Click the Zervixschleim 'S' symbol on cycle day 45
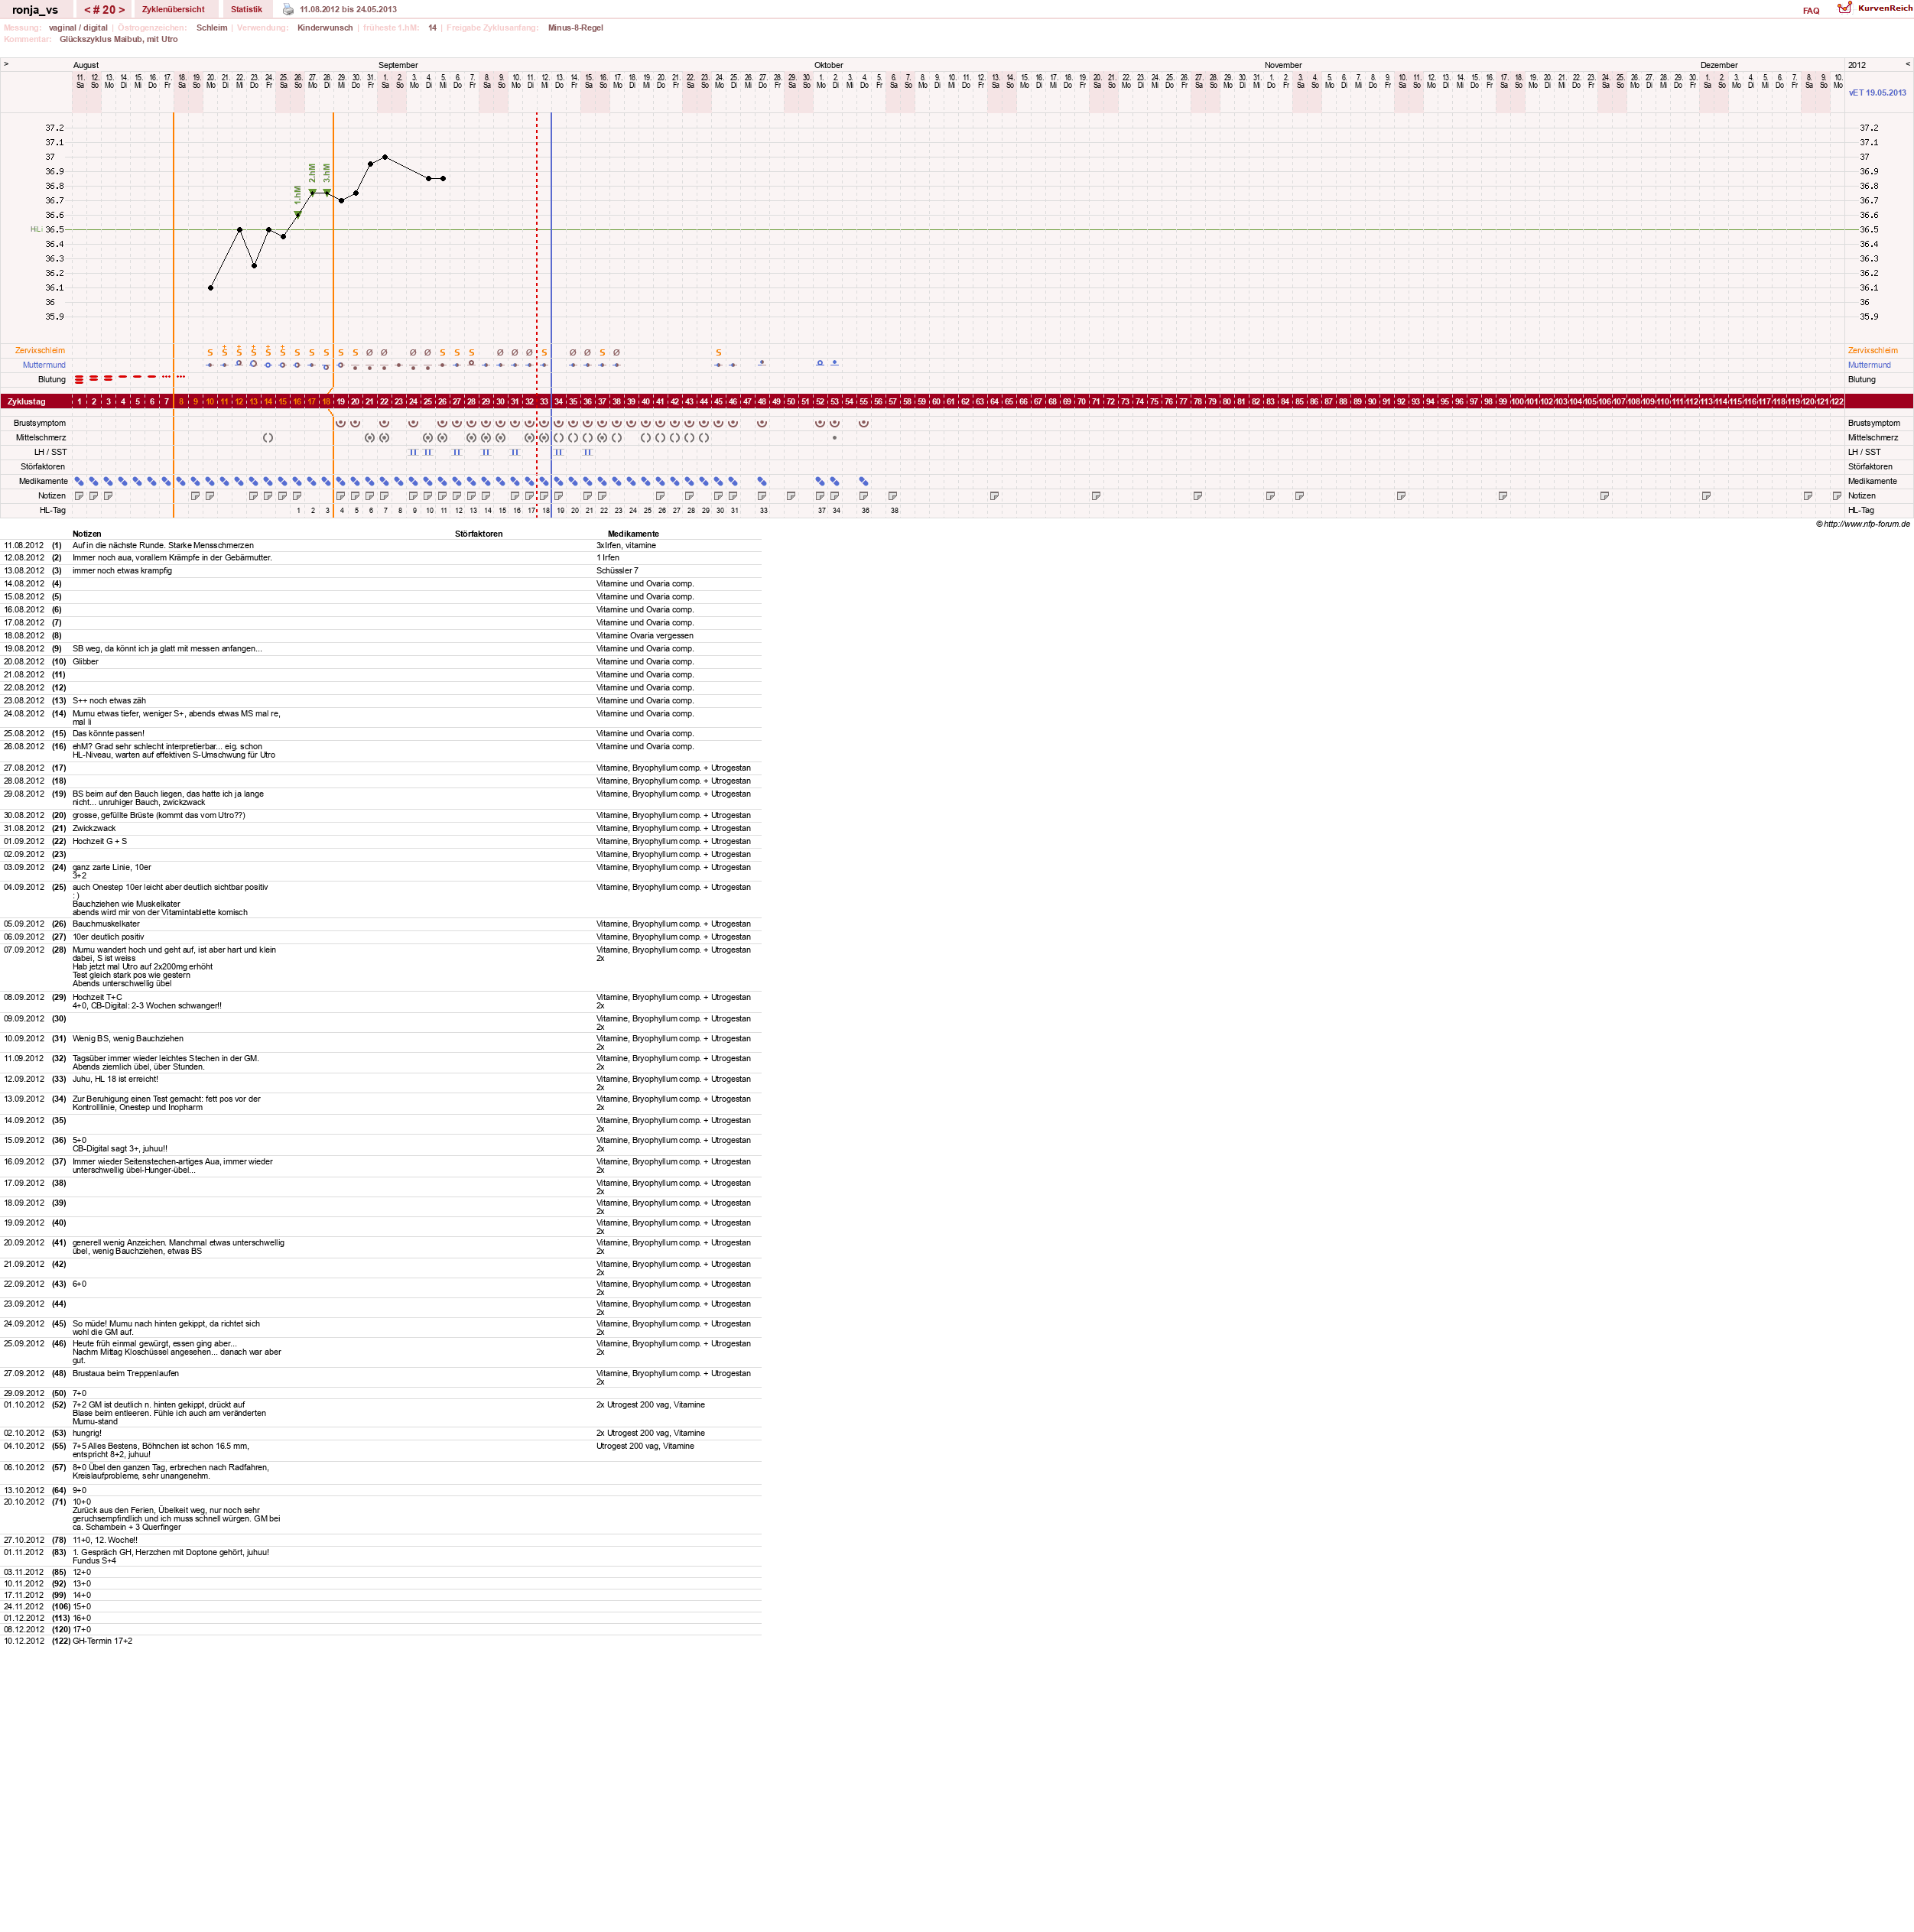The height and width of the screenshot is (1932, 1914). [719, 353]
